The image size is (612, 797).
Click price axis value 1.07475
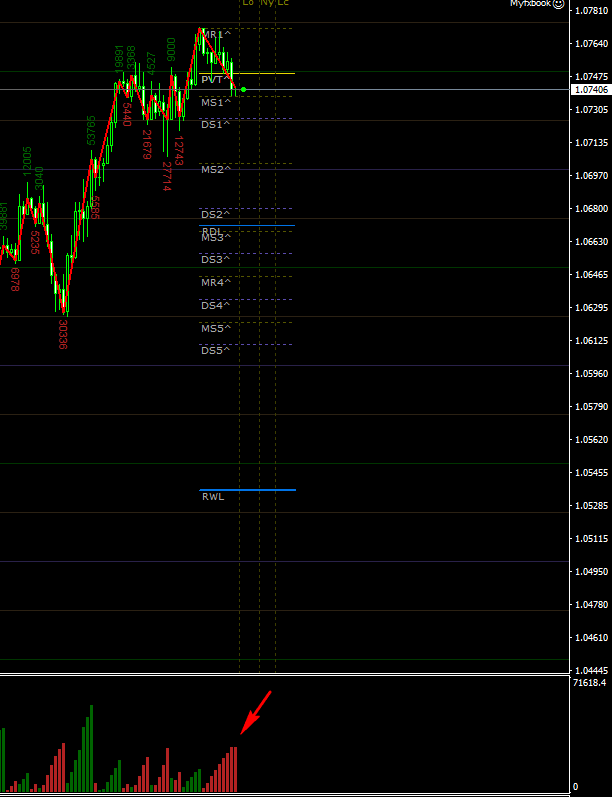coord(591,77)
